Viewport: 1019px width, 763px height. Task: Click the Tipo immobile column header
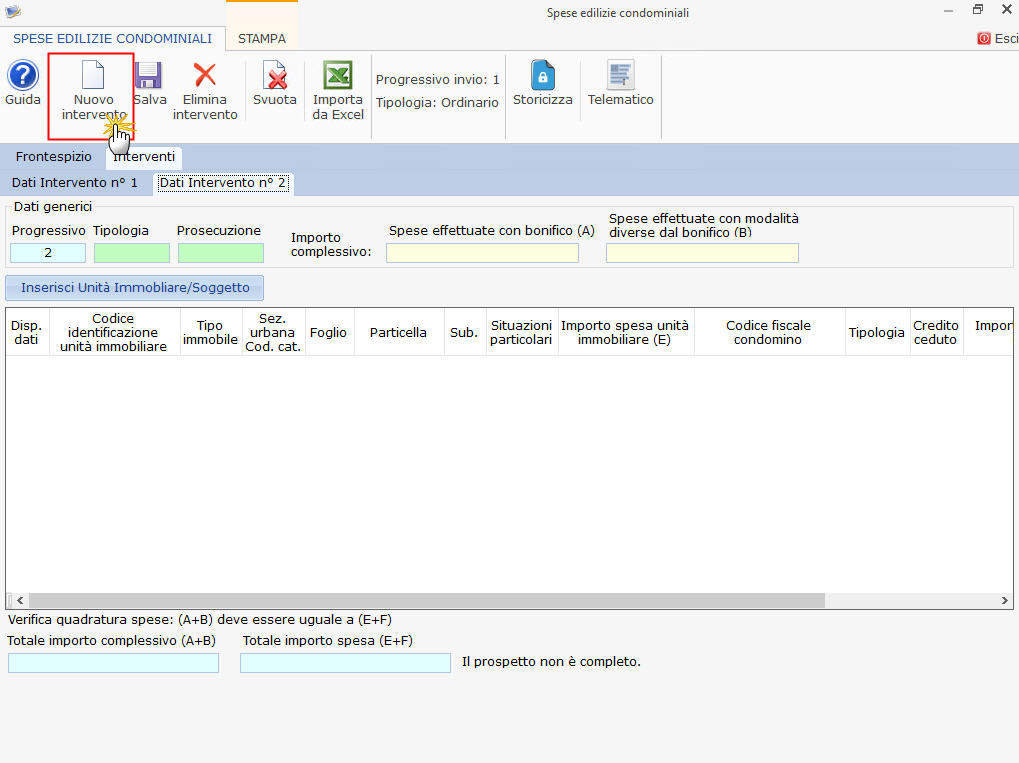pos(210,332)
